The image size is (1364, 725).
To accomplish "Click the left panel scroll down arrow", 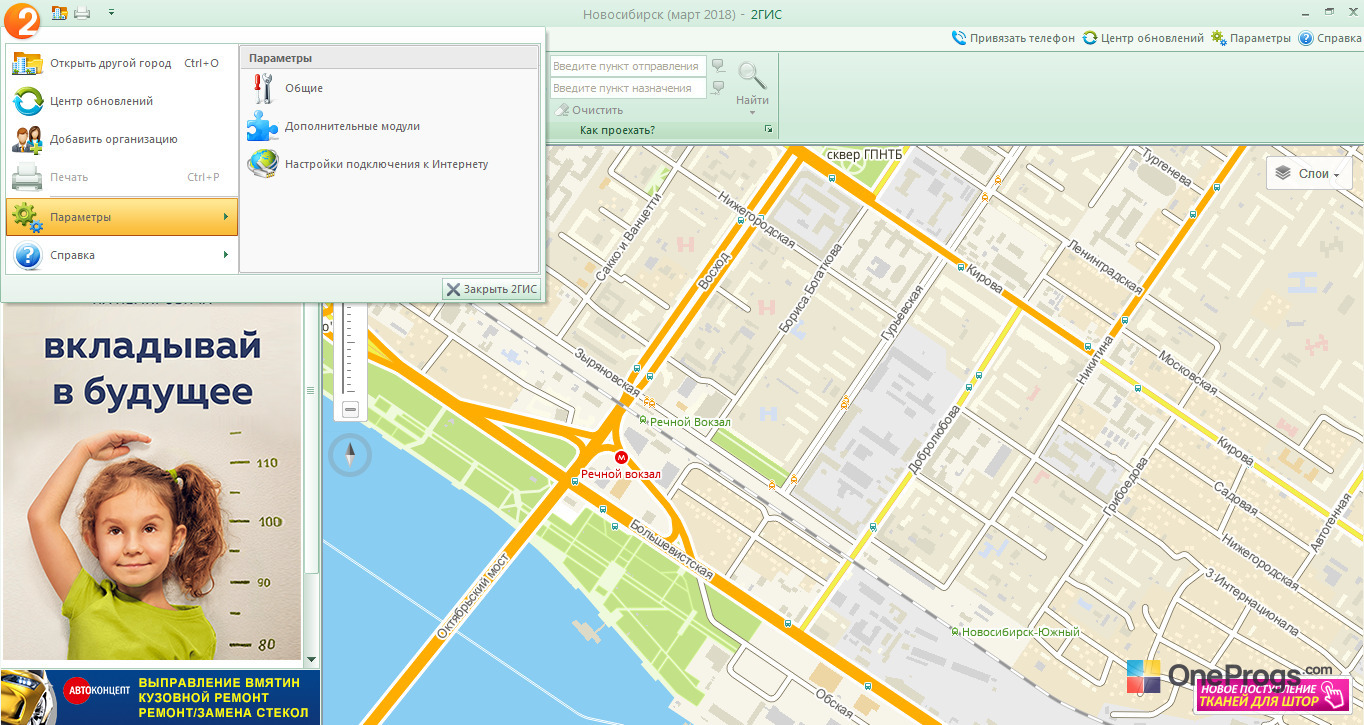I will pyautogui.click(x=311, y=659).
